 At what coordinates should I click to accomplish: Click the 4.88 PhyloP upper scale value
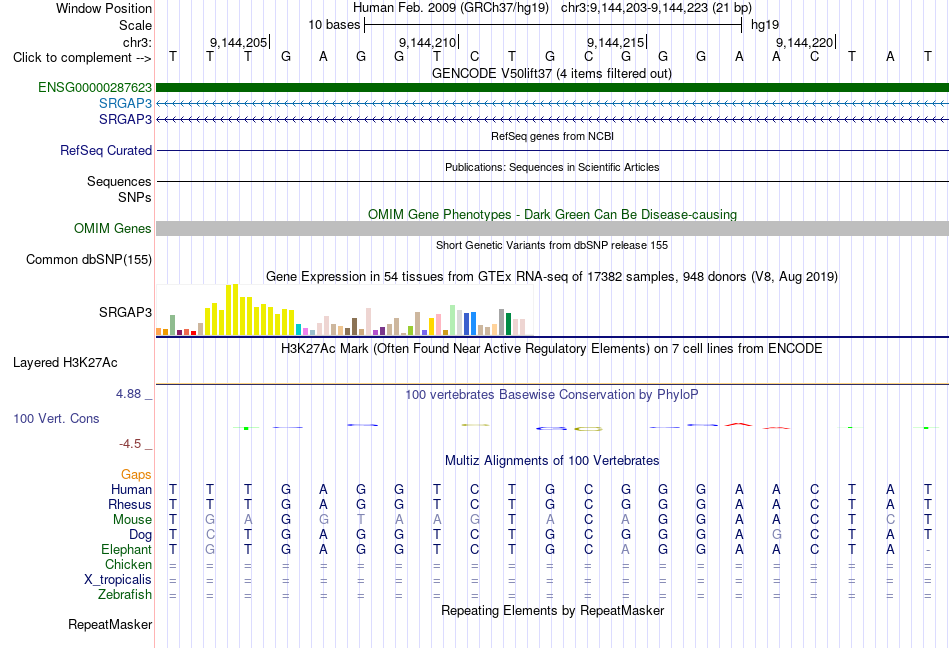pyautogui.click(x=128, y=394)
